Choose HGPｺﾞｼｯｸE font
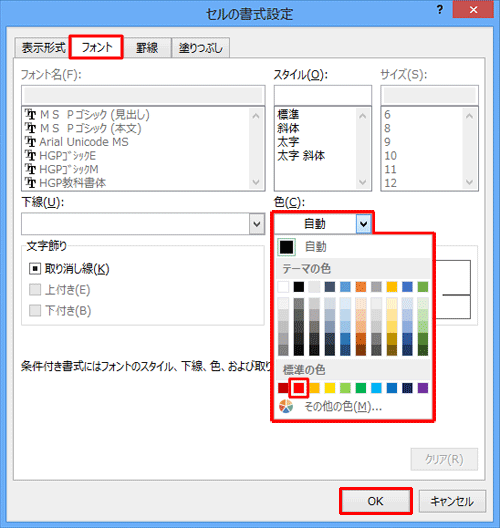Image resolution: width=500 pixels, height=528 pixels. [67, 156]
